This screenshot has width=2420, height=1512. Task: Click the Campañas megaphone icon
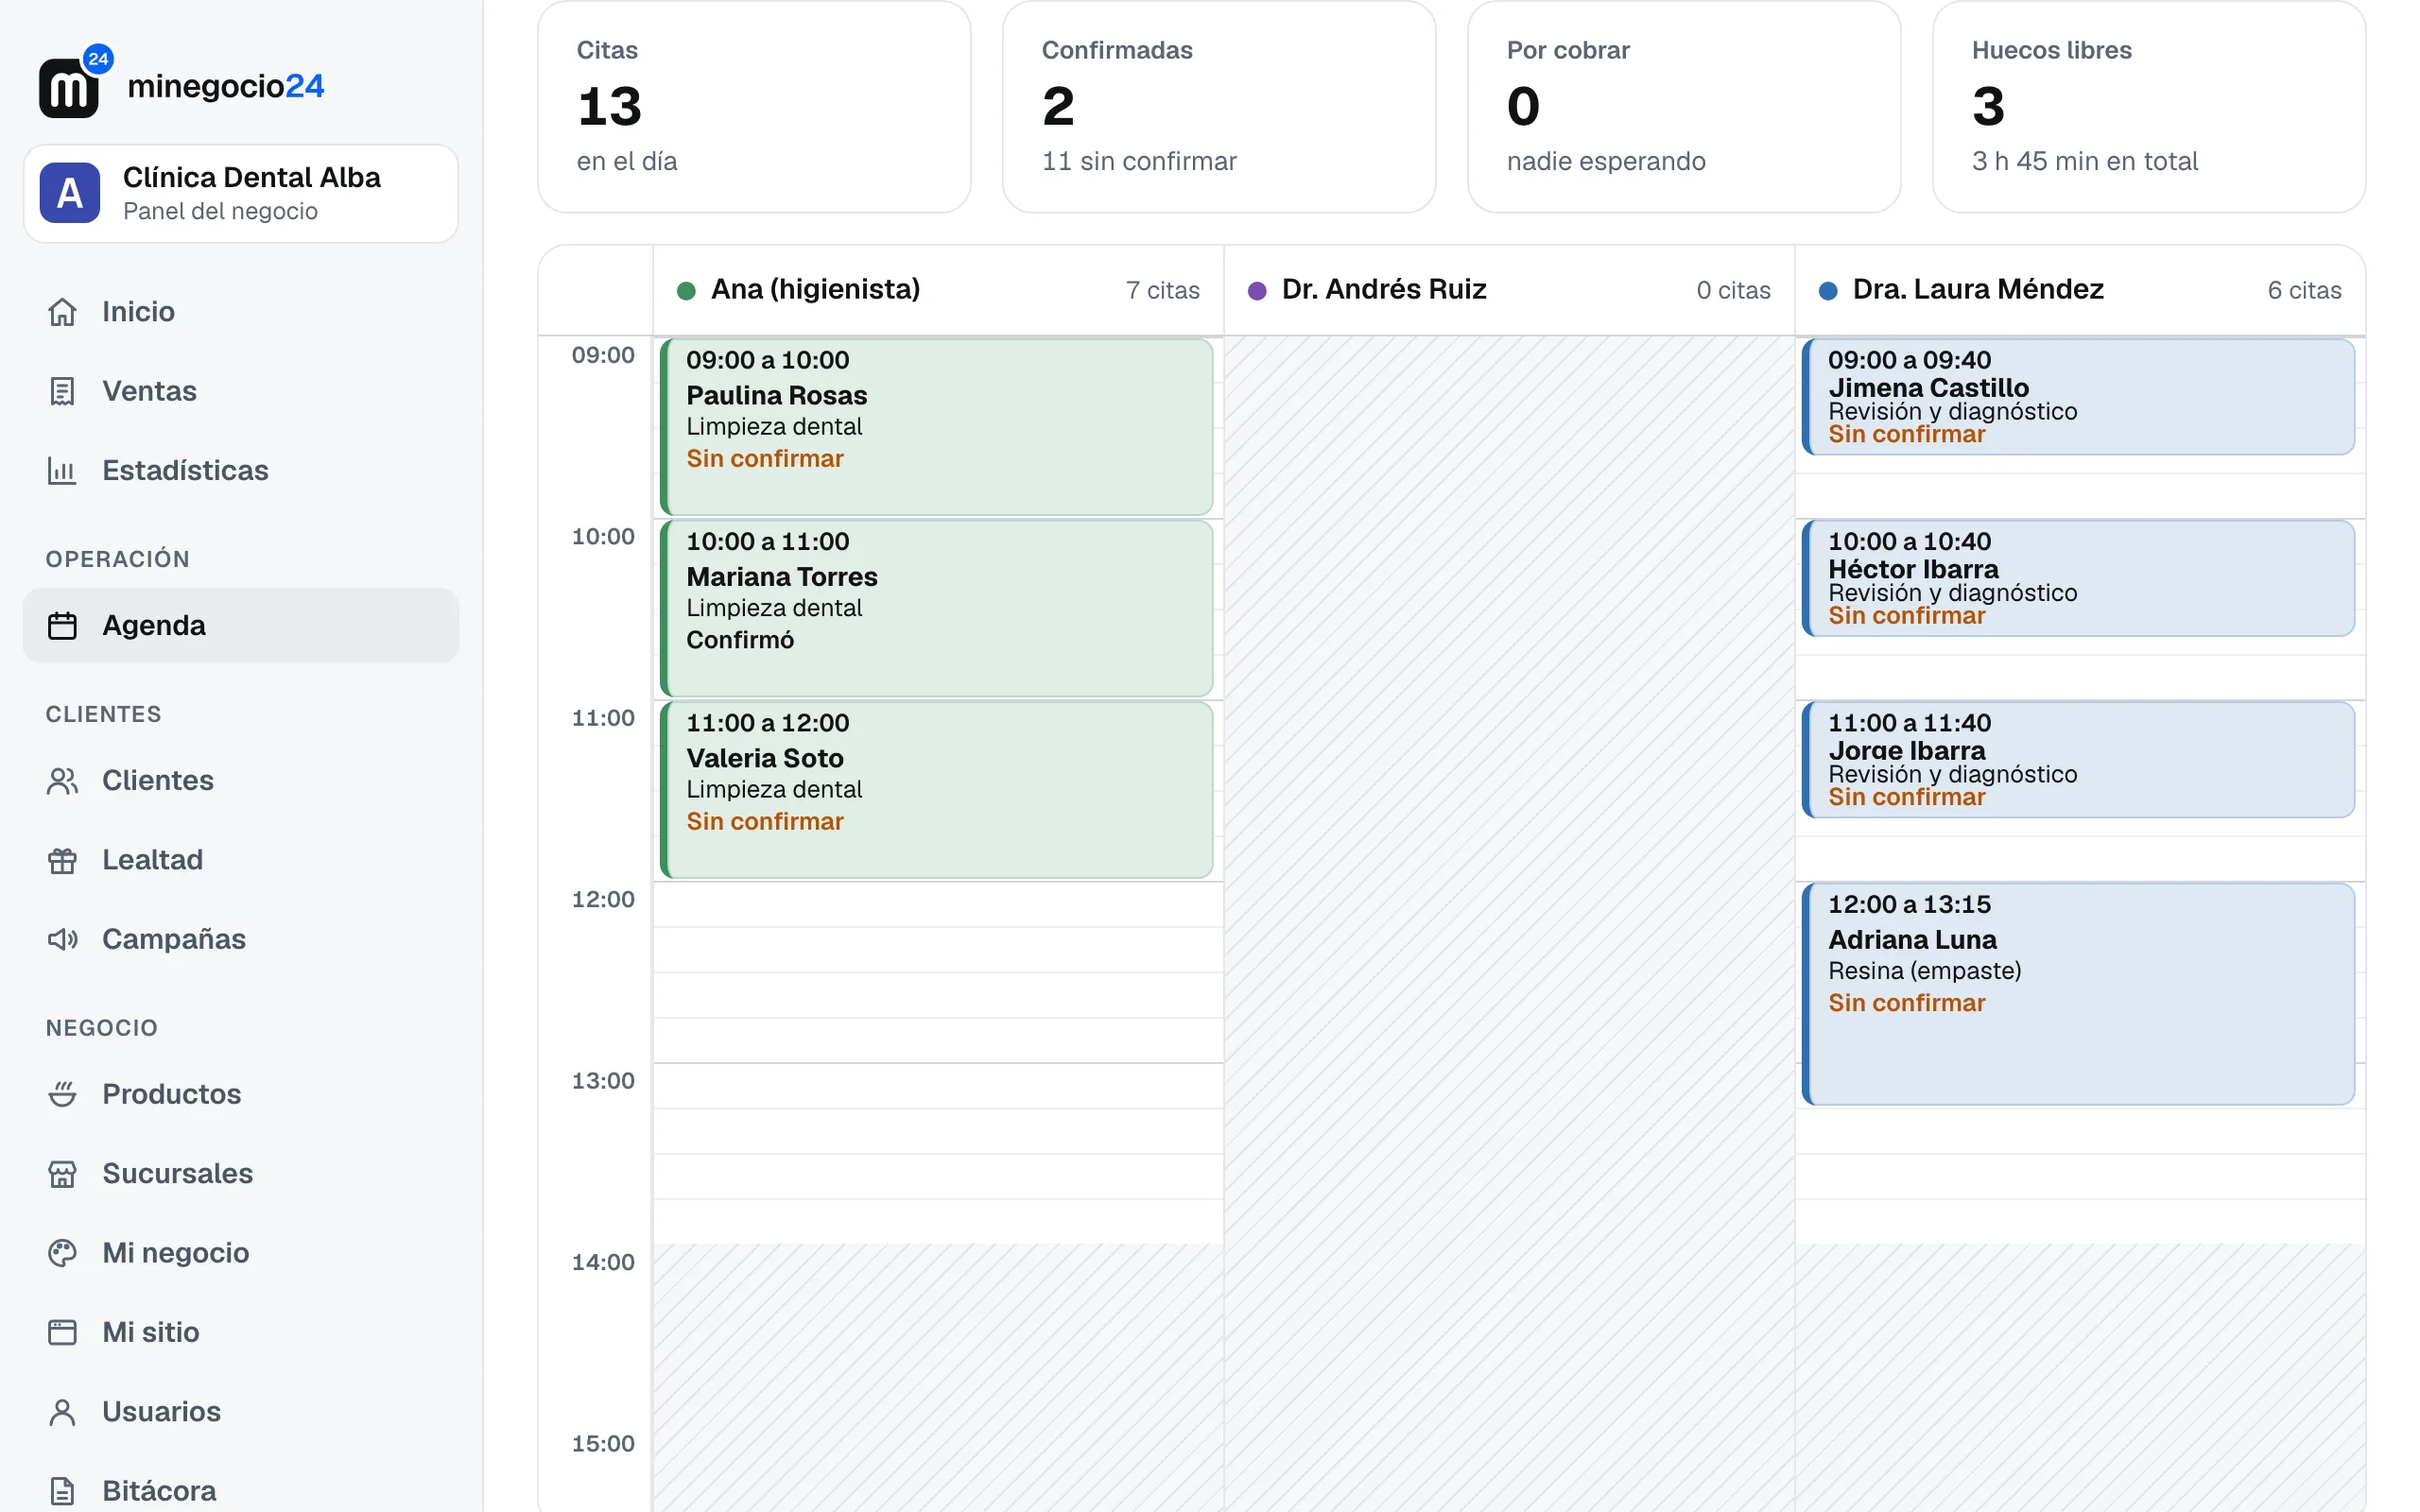[62, 939]
